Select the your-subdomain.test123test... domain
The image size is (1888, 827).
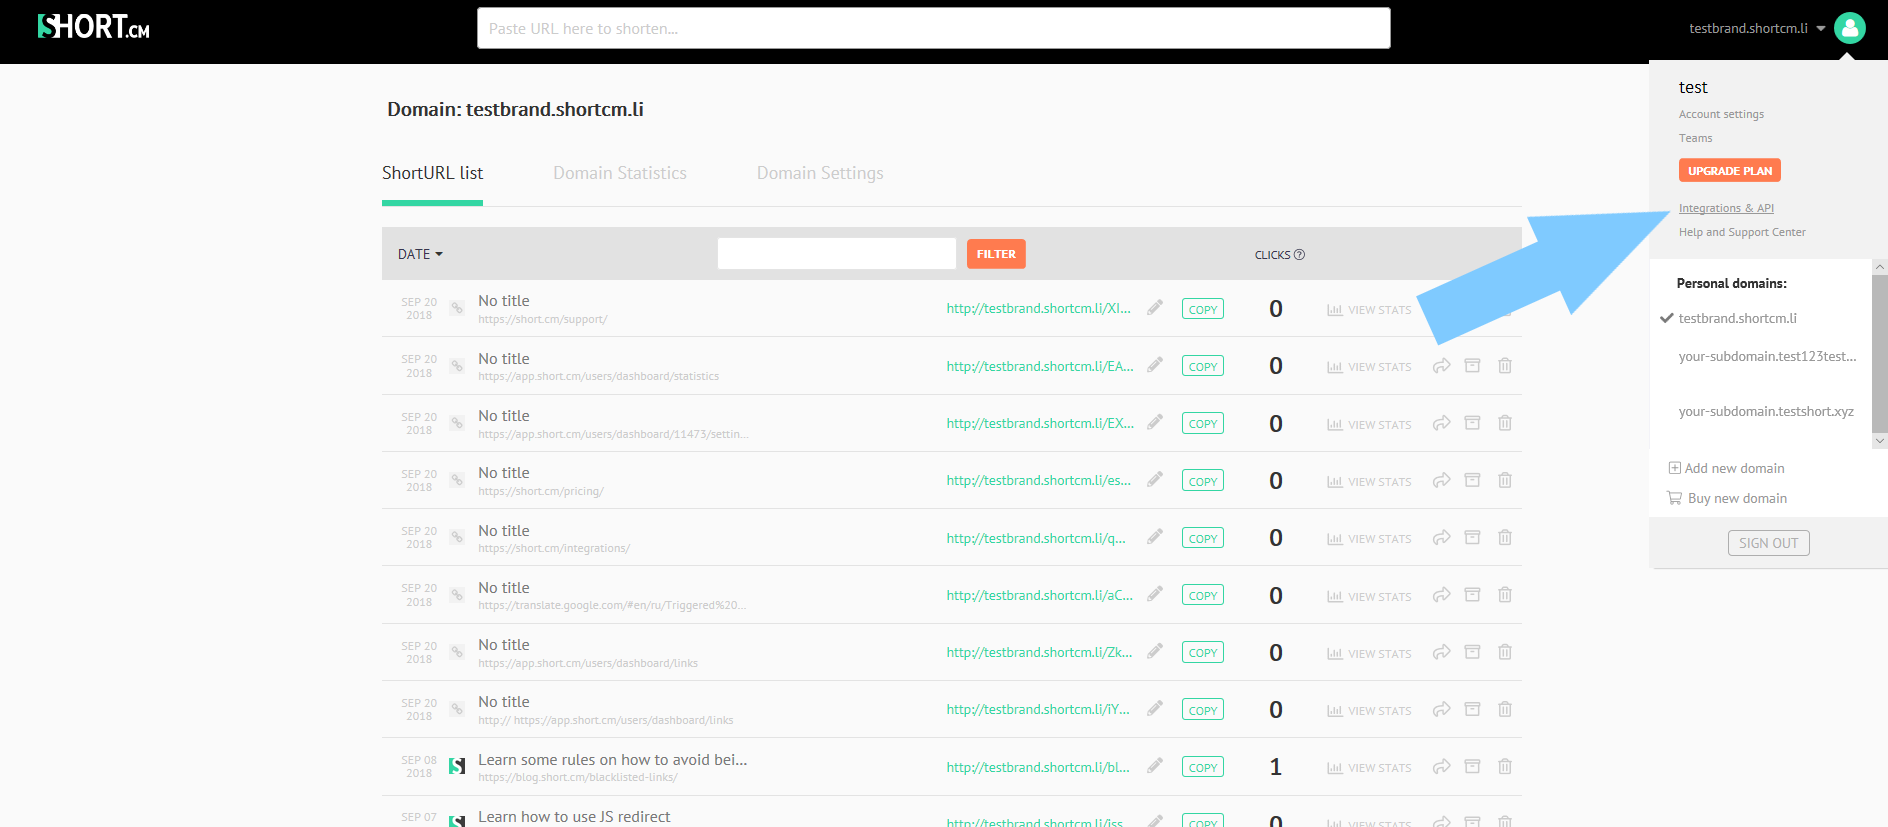[x=1767, y=356]
